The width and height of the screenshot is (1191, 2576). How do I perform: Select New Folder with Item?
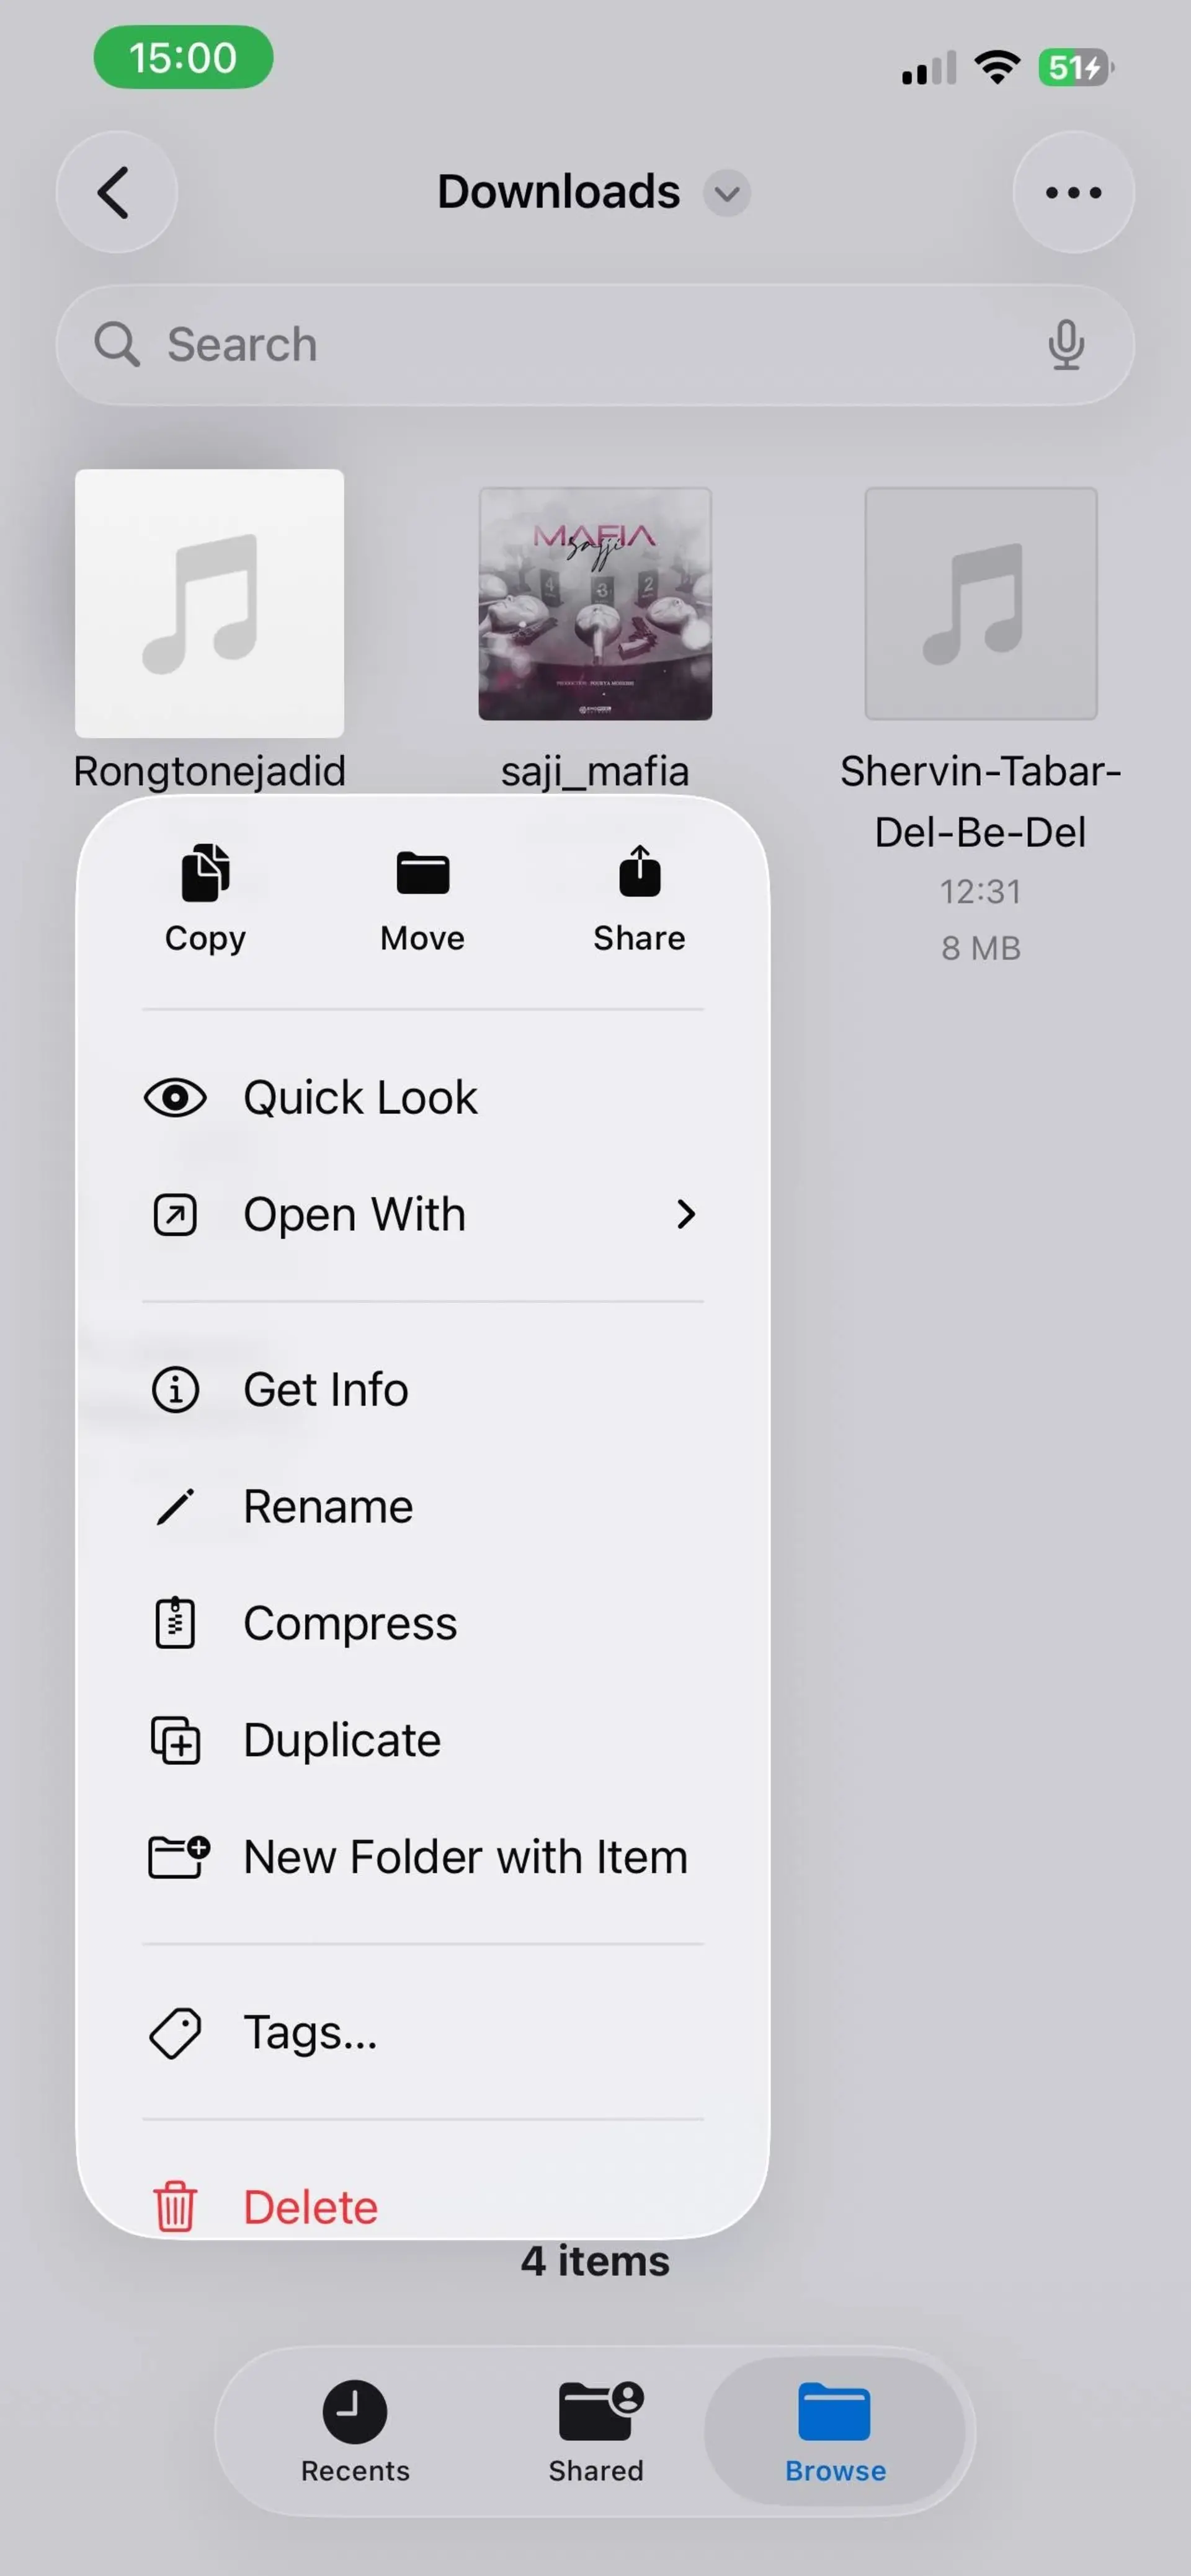point(423,1857)
